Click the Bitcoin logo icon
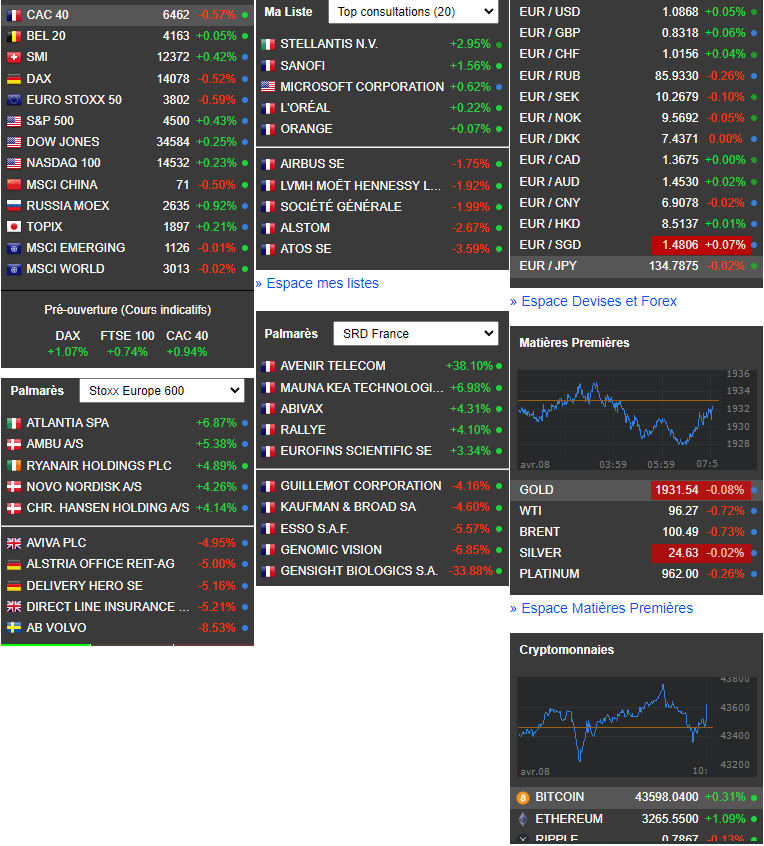Screen dimensions: 764x846 point(523,797)
